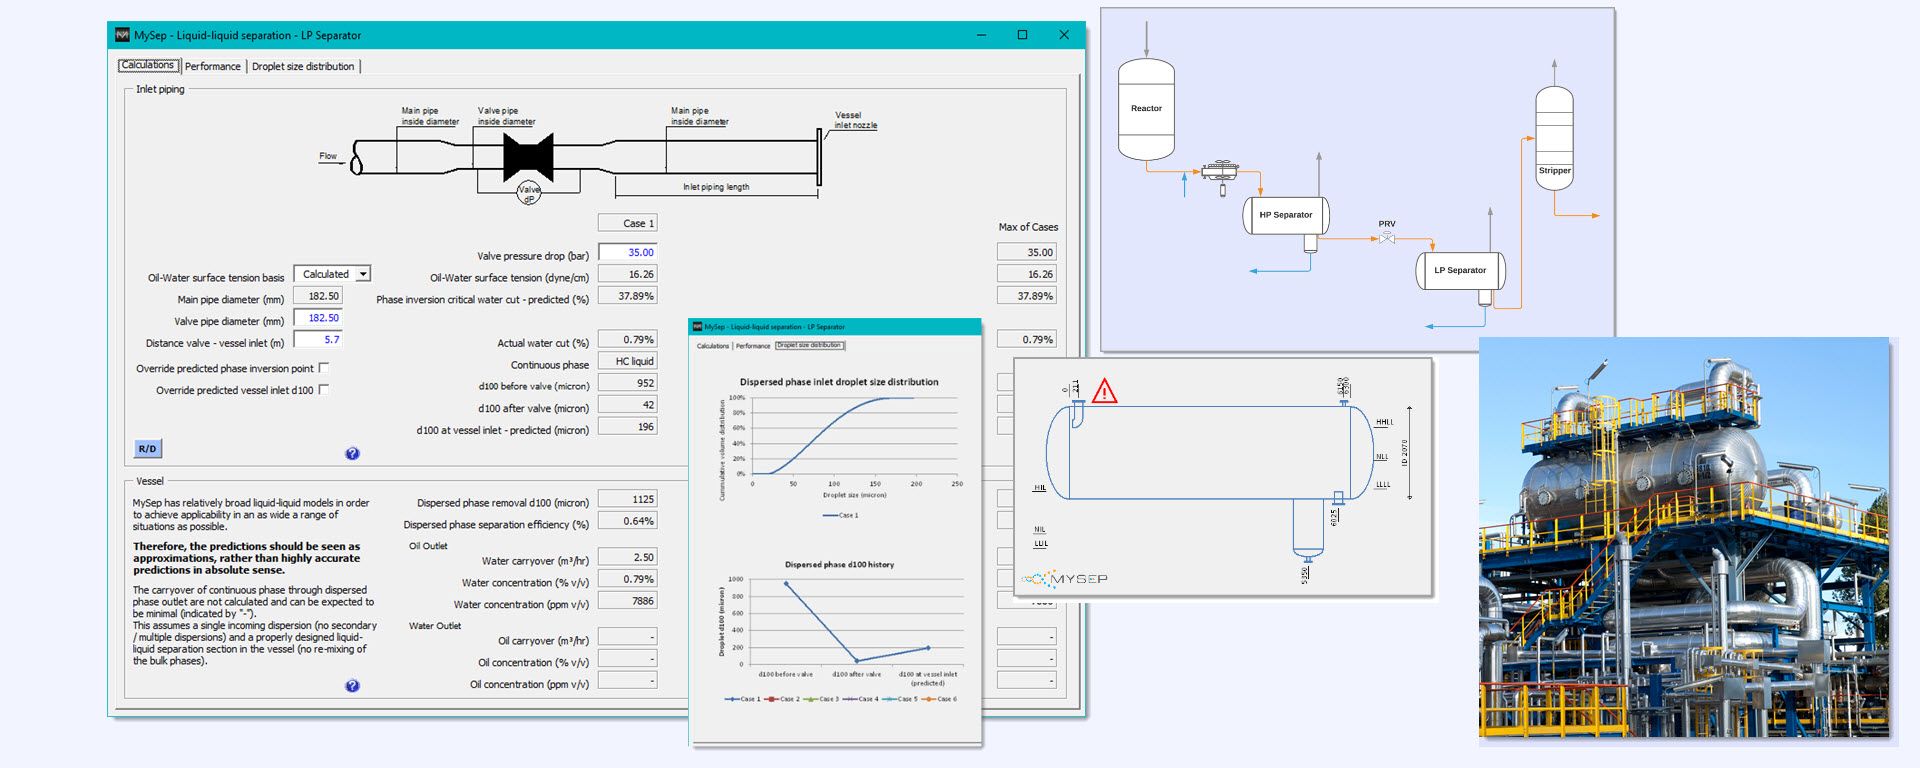
Task: Open the Calculations tab
Action: pyautogui.click(x=148, y=66)
